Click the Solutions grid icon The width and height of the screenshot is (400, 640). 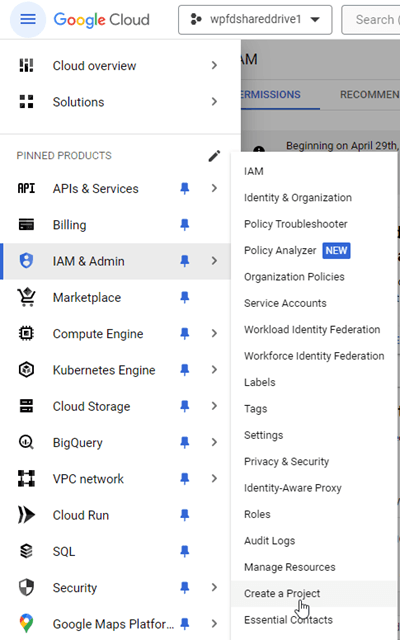tap(27, 102)
